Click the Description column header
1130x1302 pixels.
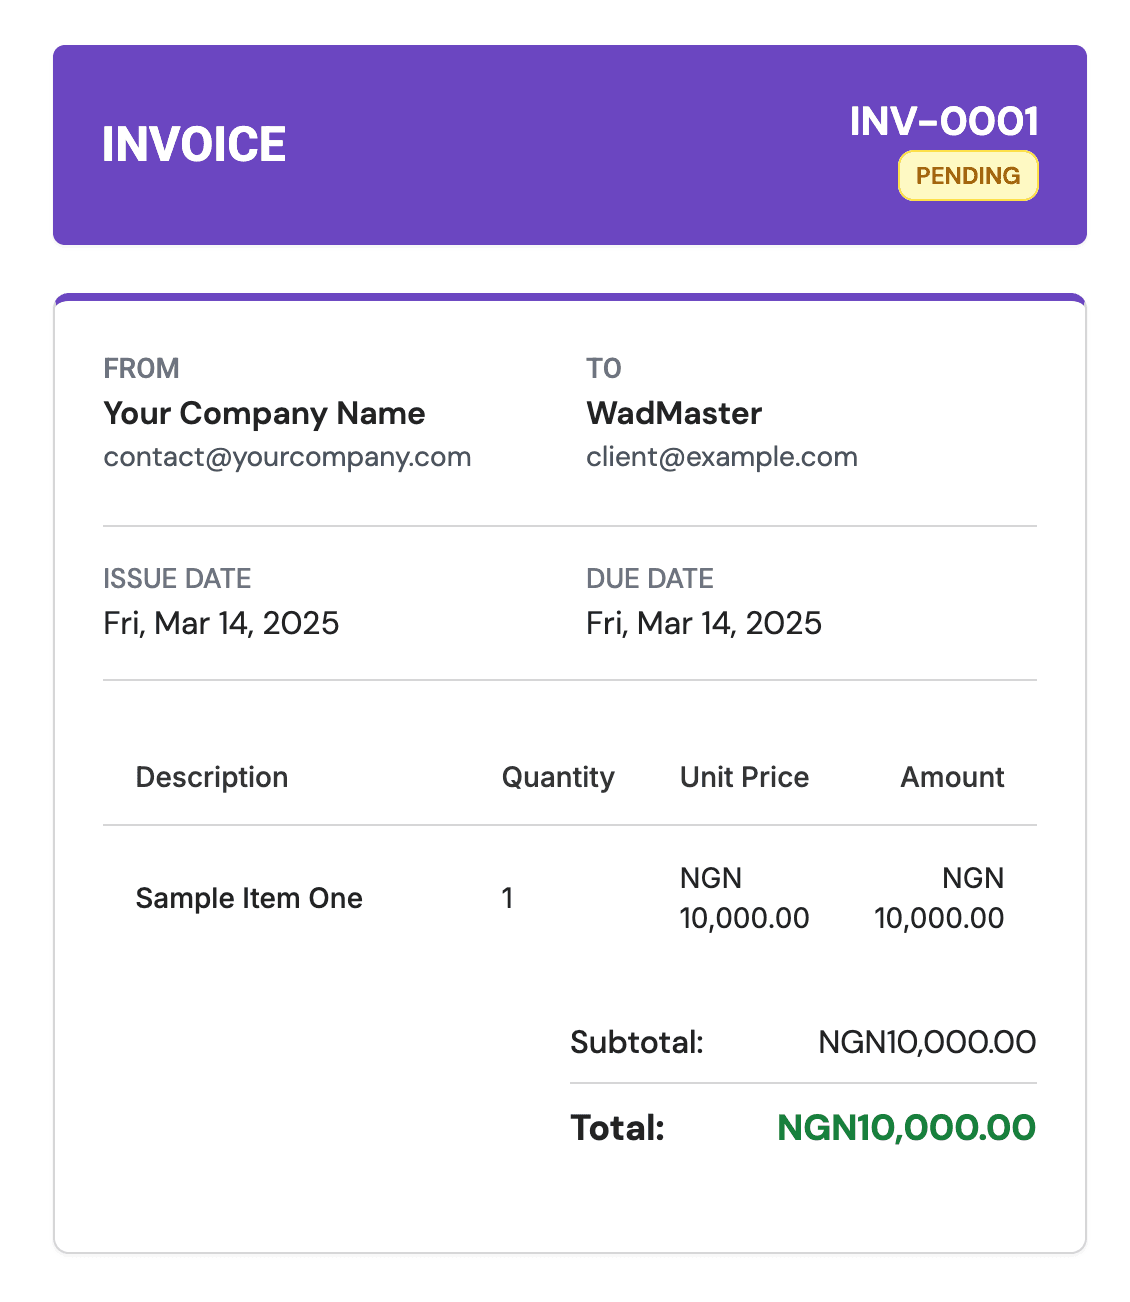tap(212, 777)
